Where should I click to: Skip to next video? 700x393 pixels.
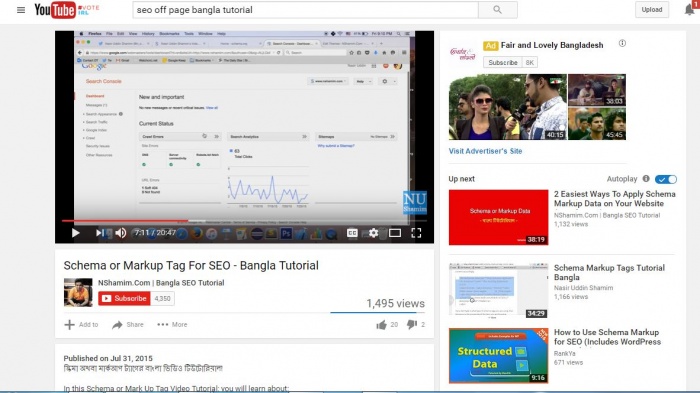tap(100, 233)
